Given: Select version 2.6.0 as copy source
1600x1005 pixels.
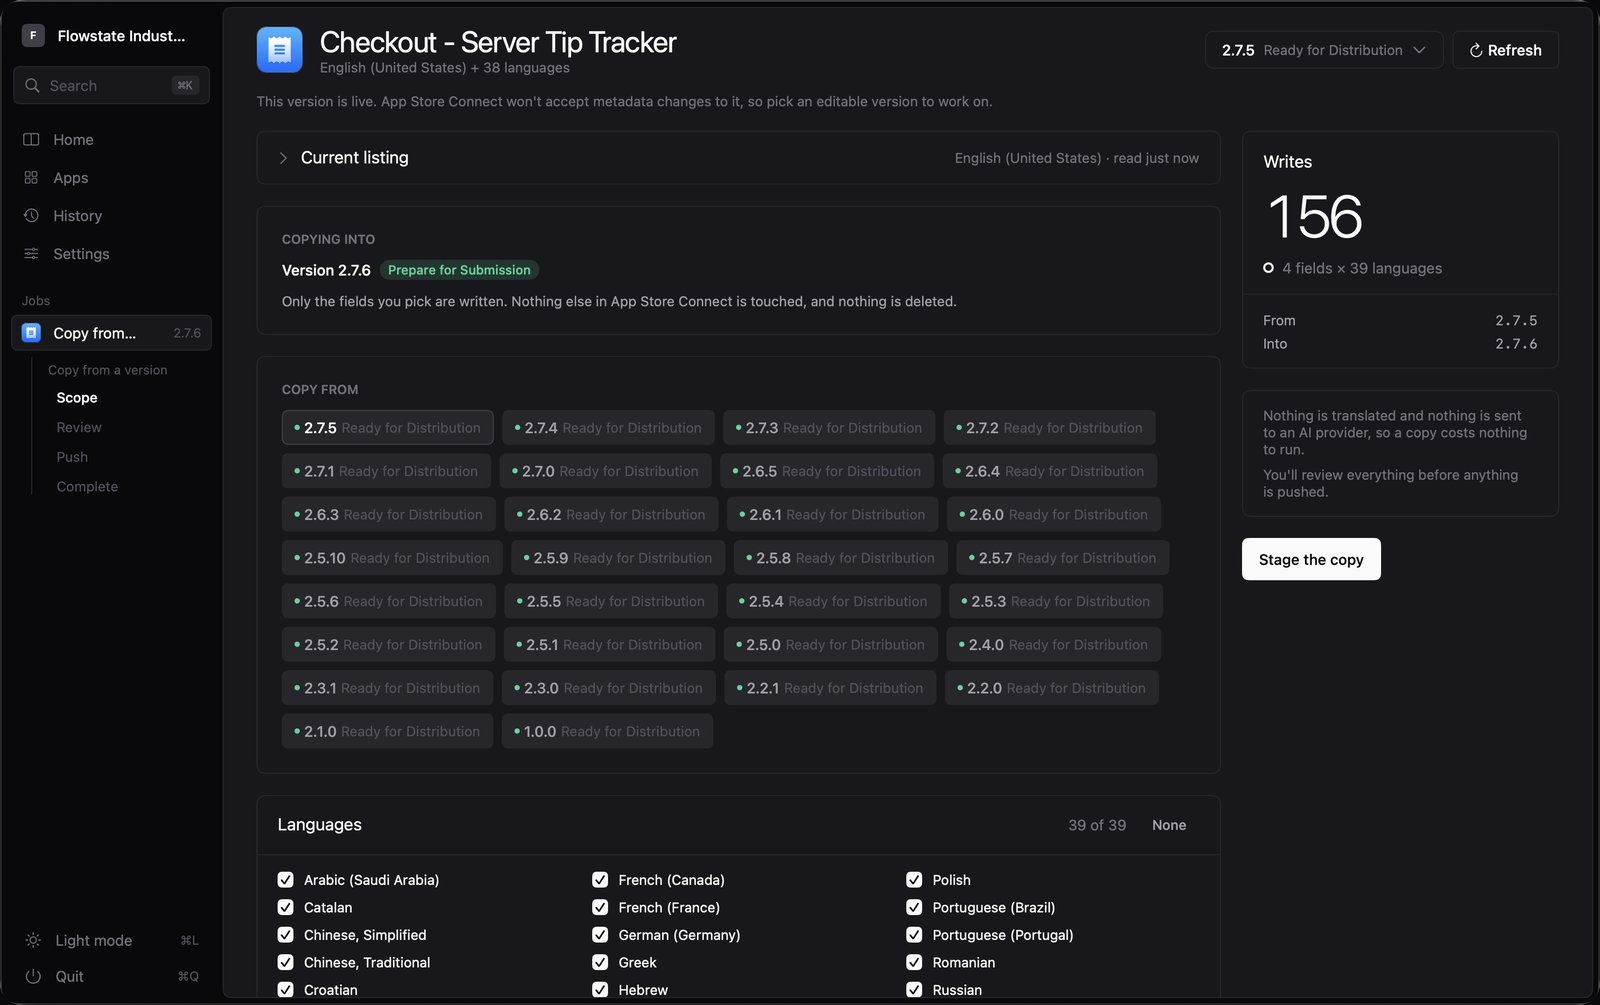Looking at the screenshot, I should (1053, 514).
